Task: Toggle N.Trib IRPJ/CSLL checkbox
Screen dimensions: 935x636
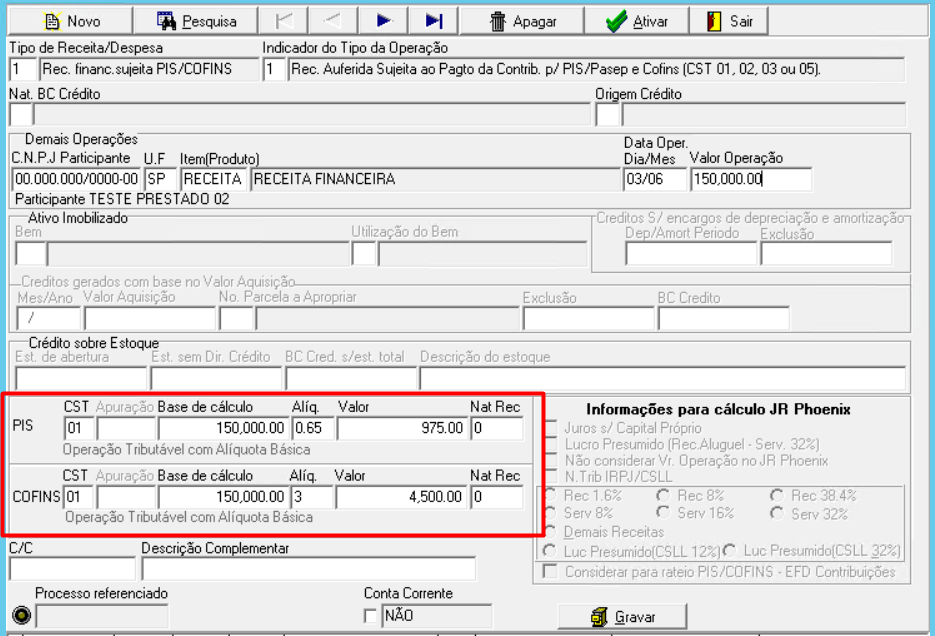Action: (x=551, y=476)
